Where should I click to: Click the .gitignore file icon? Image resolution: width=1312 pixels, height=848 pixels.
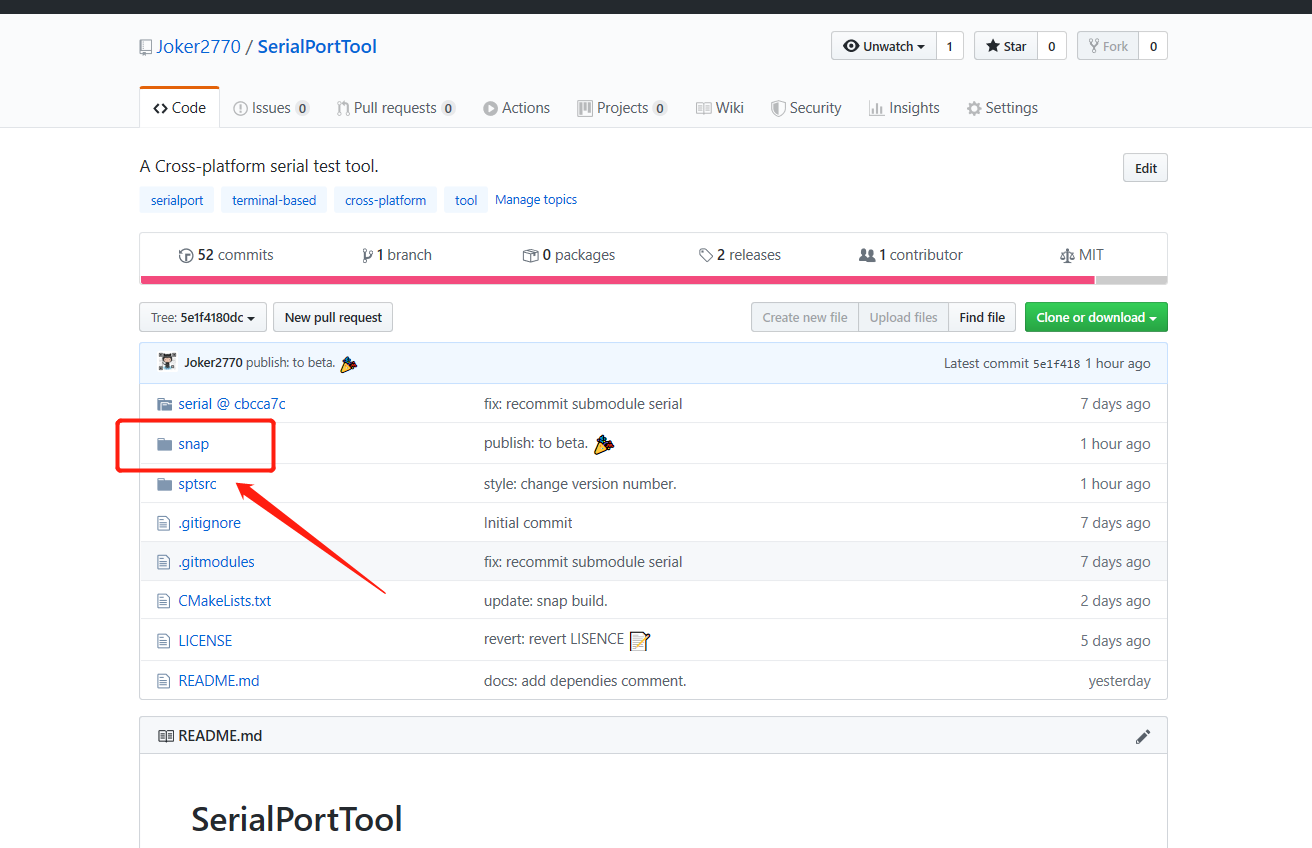click(x=164, y=523)
